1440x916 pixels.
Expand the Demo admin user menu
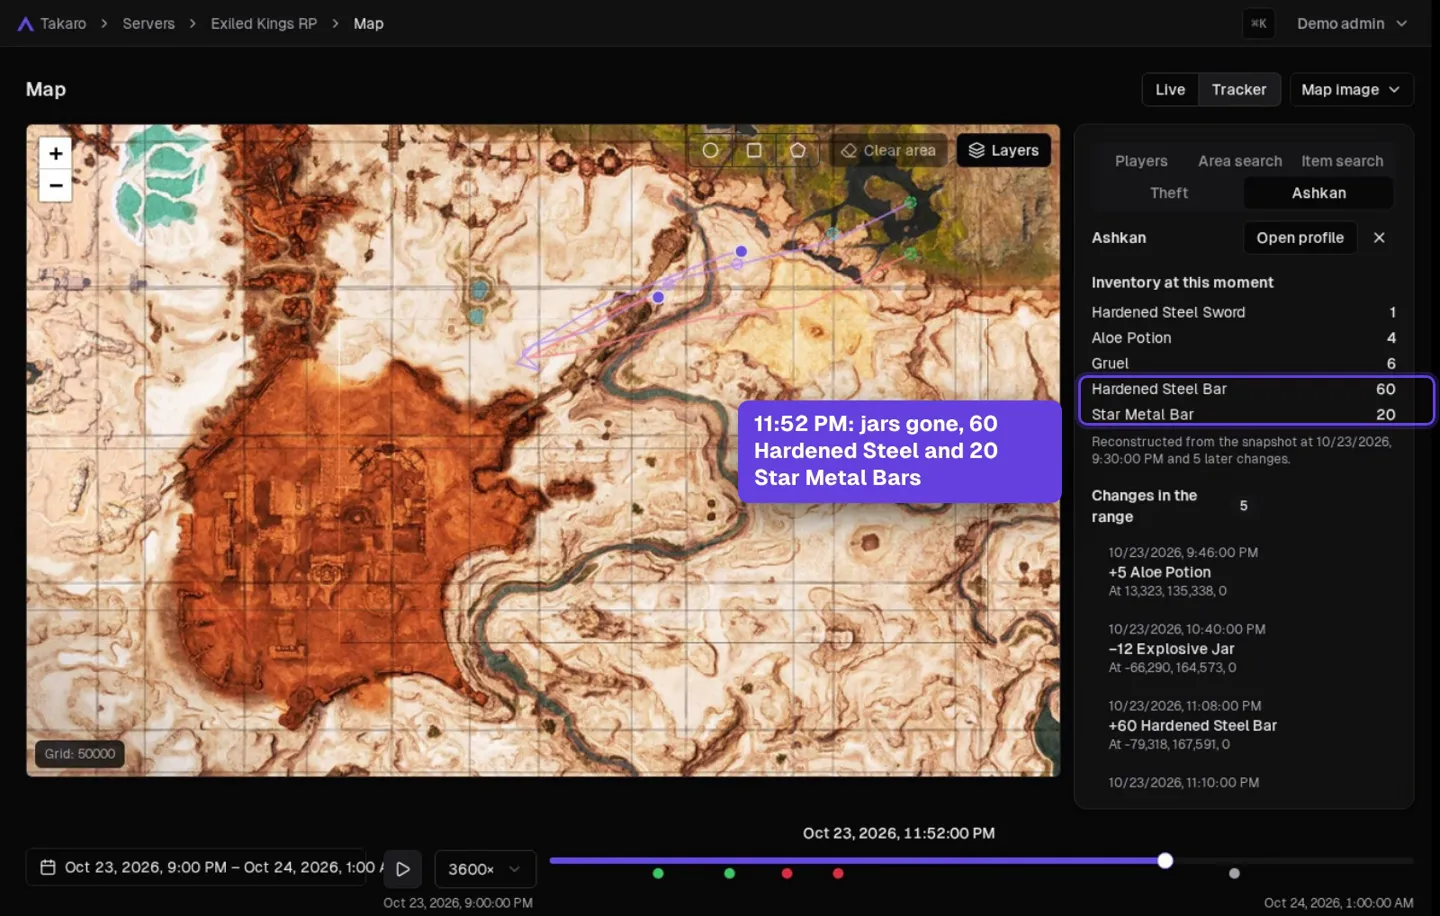1352,23
